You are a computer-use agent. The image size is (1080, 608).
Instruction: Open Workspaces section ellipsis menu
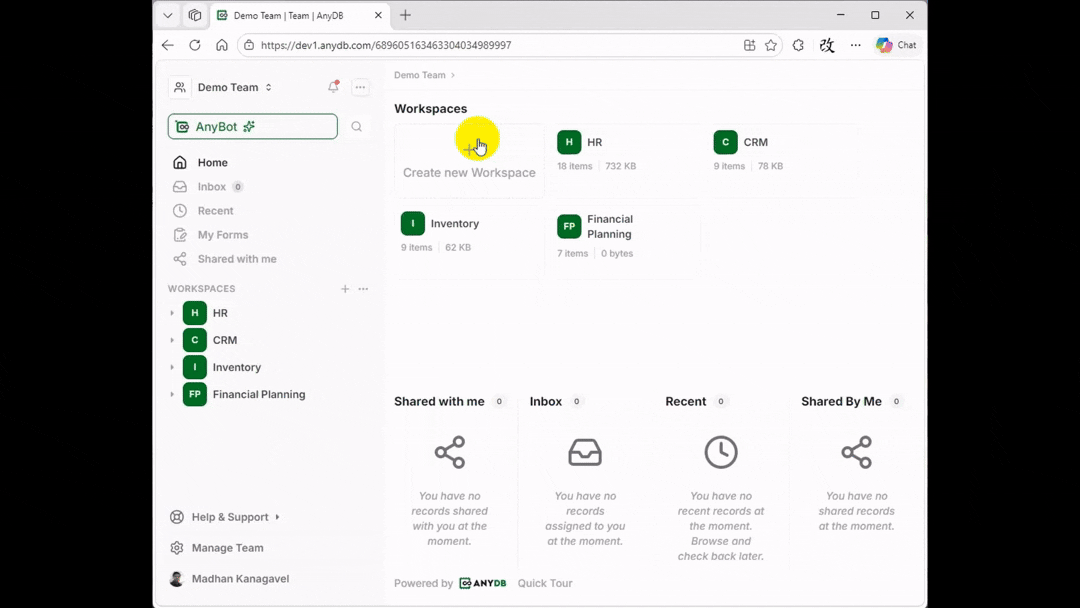363,289
